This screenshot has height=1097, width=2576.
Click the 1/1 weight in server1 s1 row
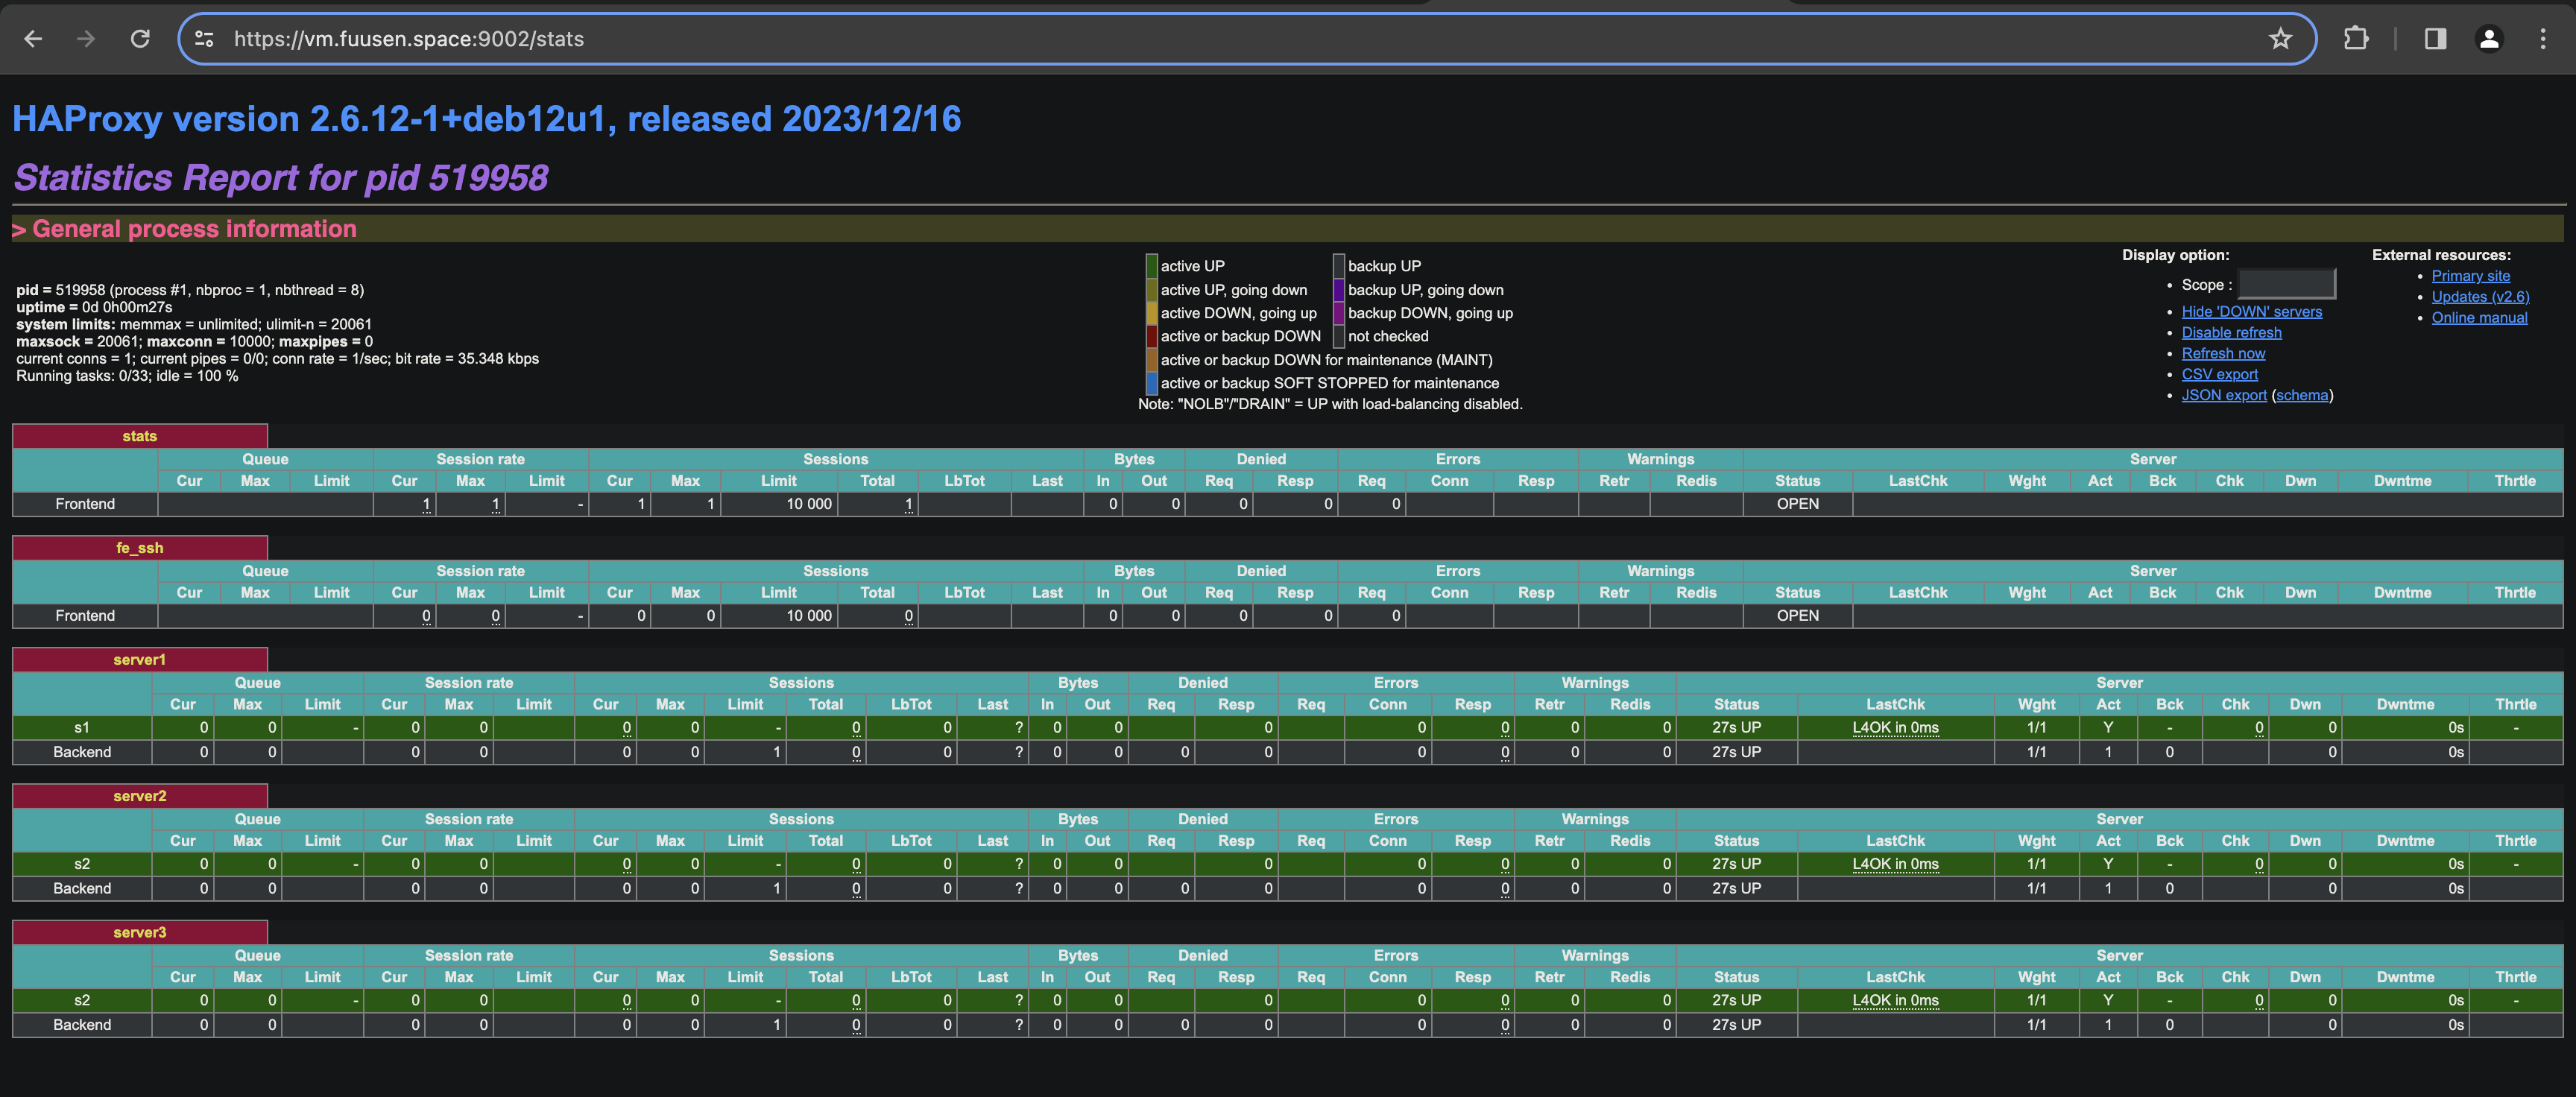click(2036, 728)
